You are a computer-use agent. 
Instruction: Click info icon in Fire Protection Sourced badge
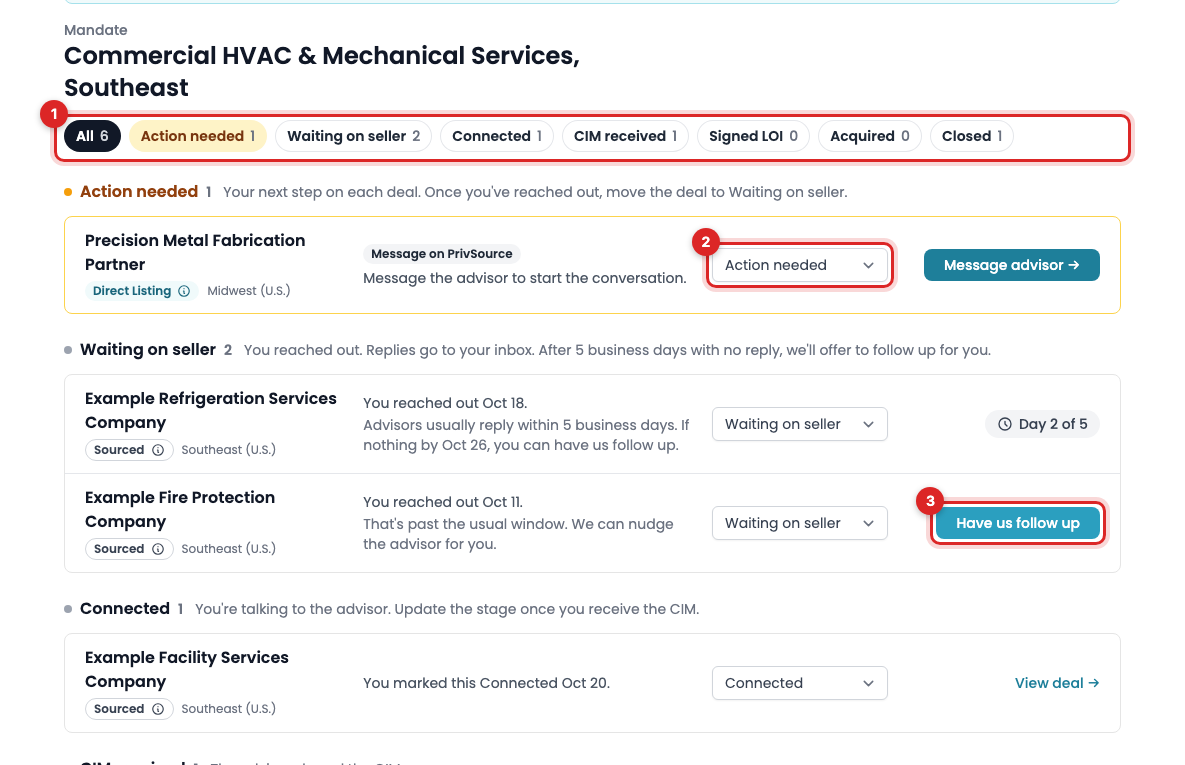coord(158,549)
